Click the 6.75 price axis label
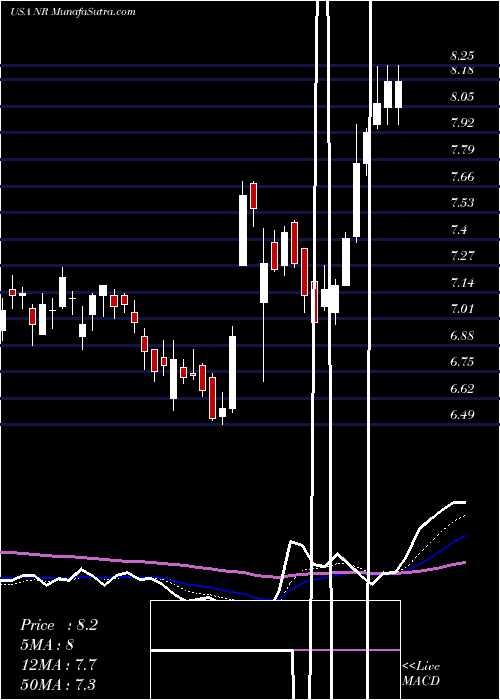Viewport: 500px width, 700px height. click(x=462, y=362)
